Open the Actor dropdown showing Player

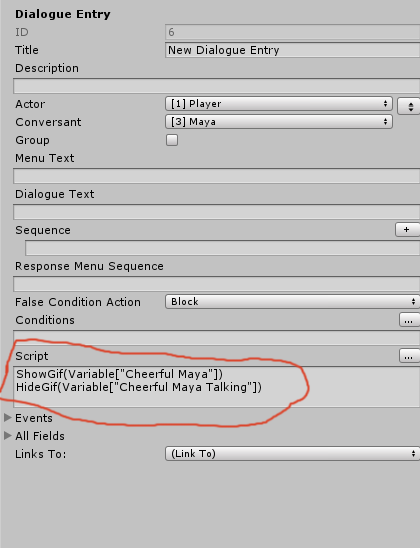point(279,103)
